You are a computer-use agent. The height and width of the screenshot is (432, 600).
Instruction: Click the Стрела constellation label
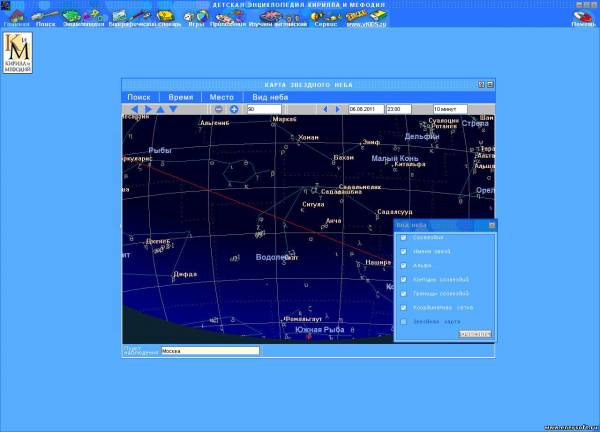point(475,123)
